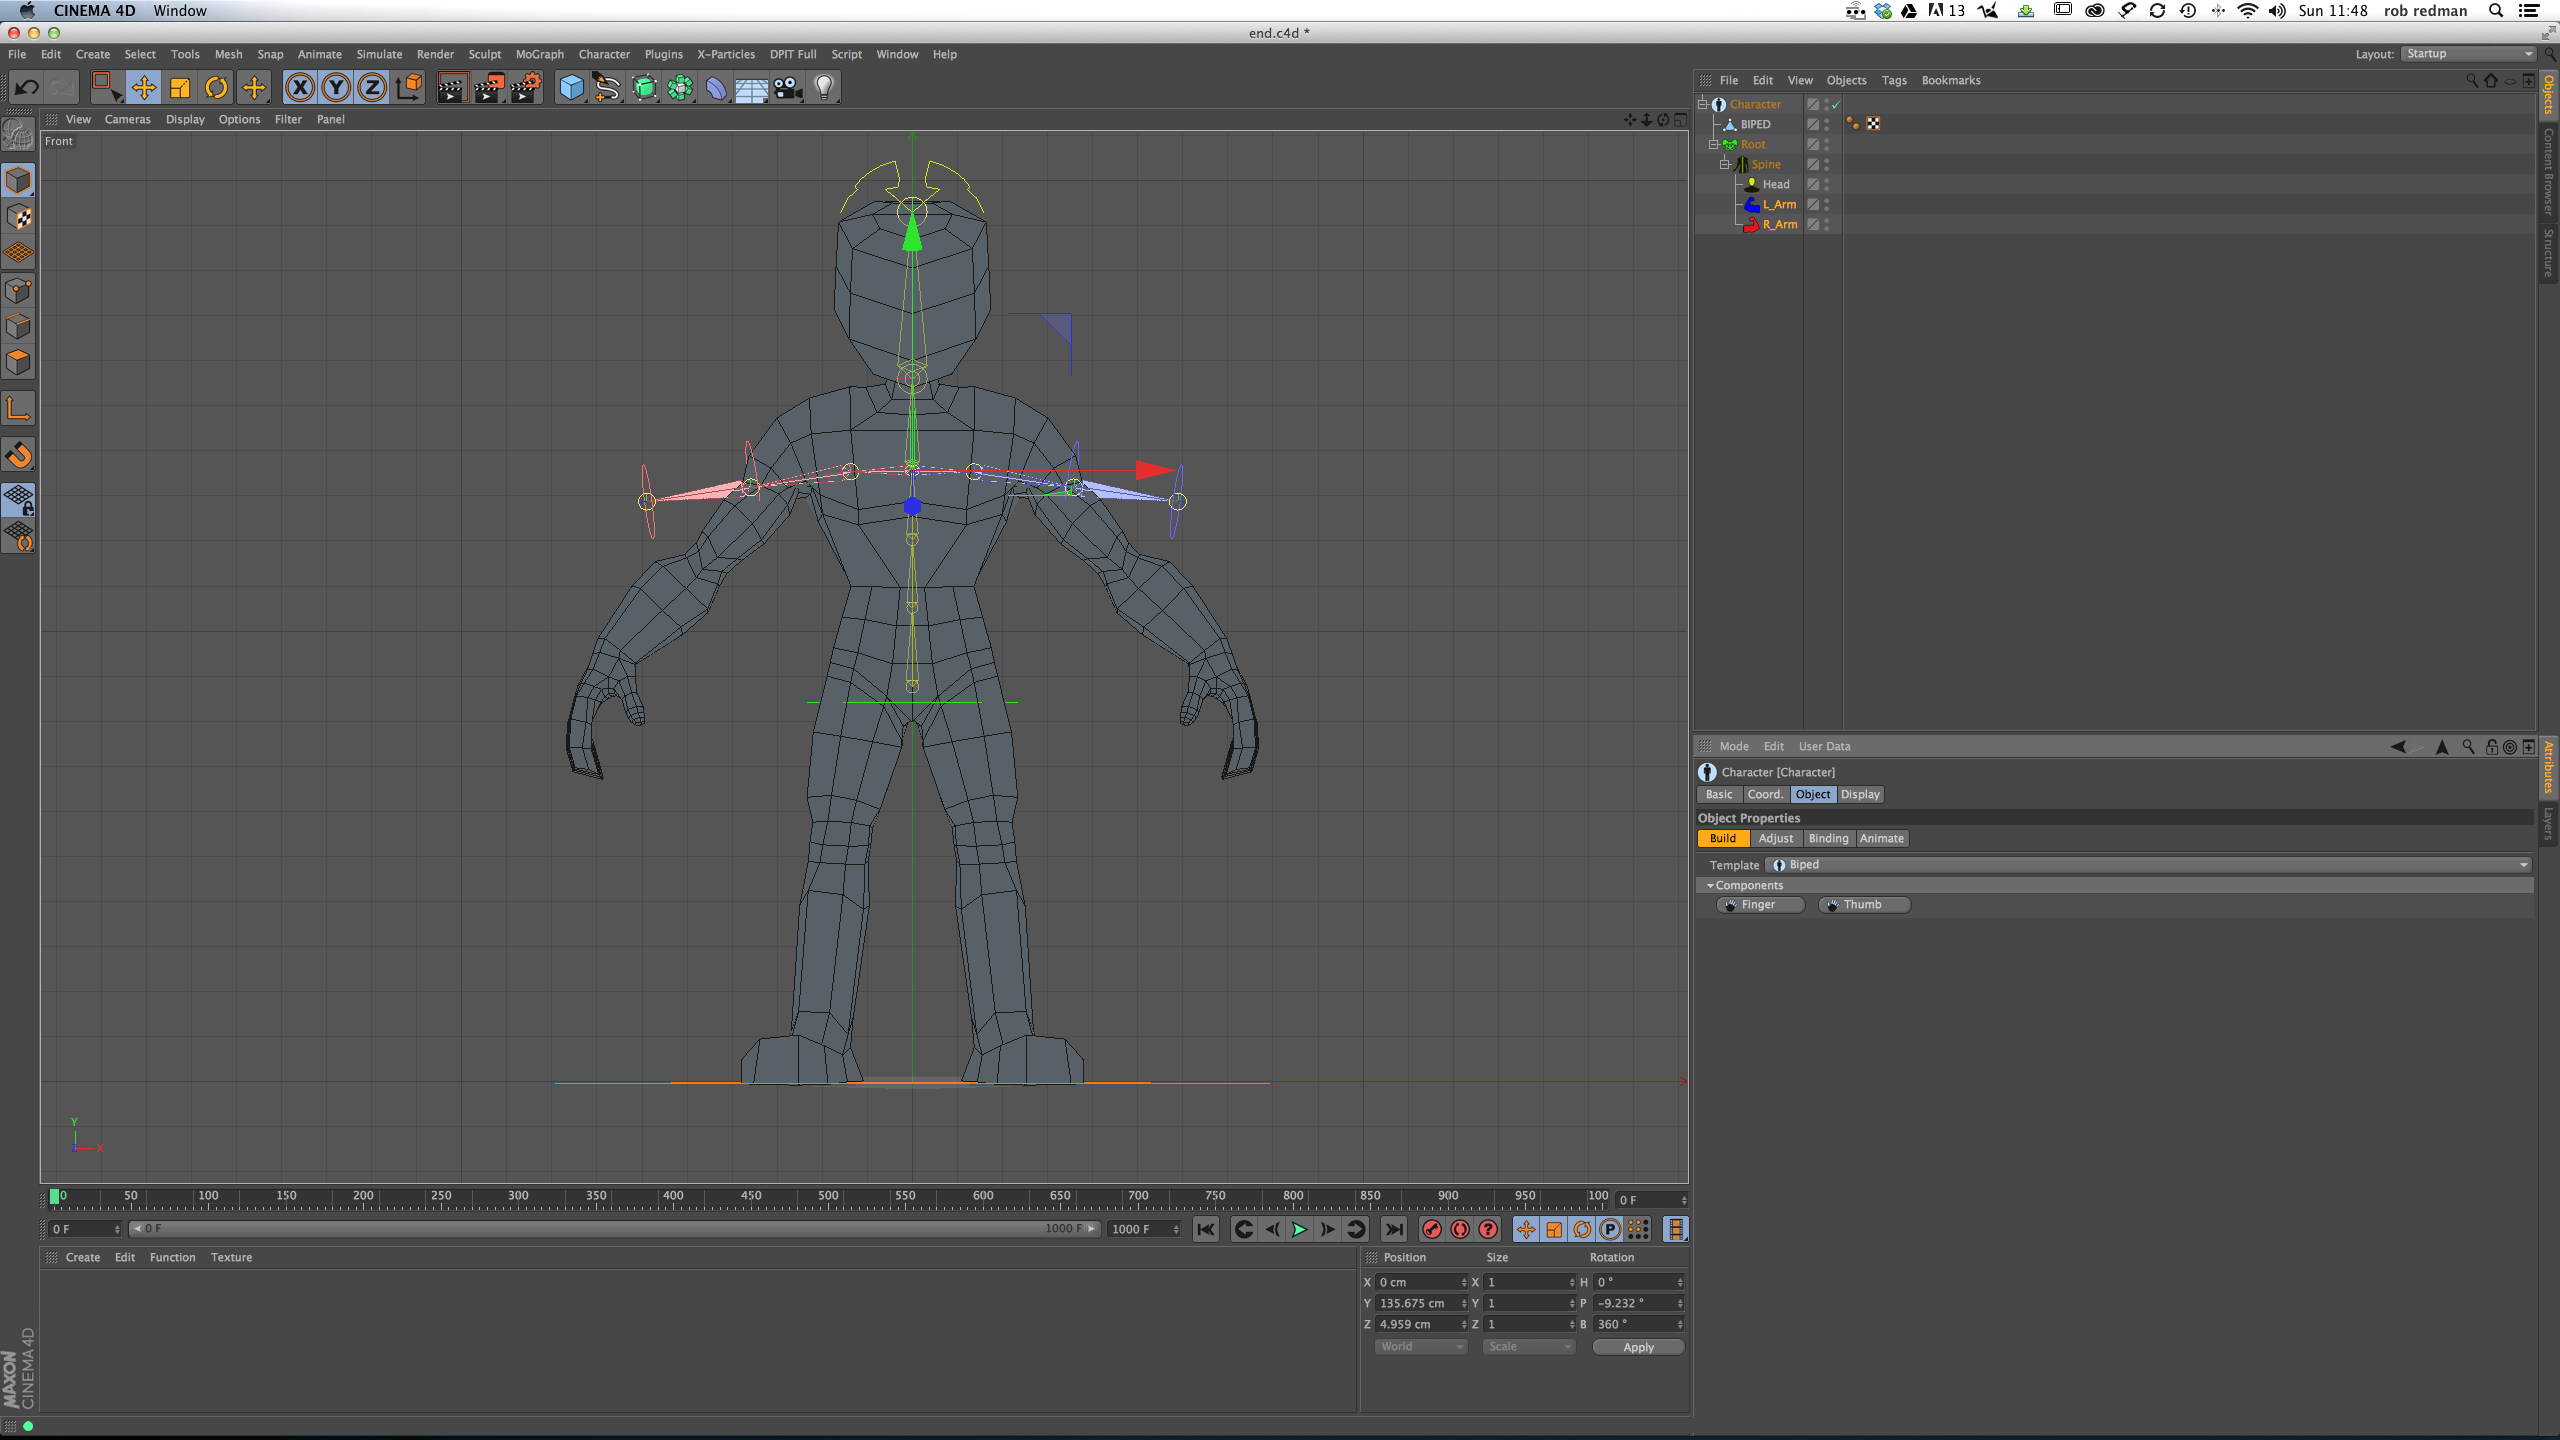2560x1440 pixels.
Task: Click the Undo arrow in the toolbar
Action: (27, 88)
